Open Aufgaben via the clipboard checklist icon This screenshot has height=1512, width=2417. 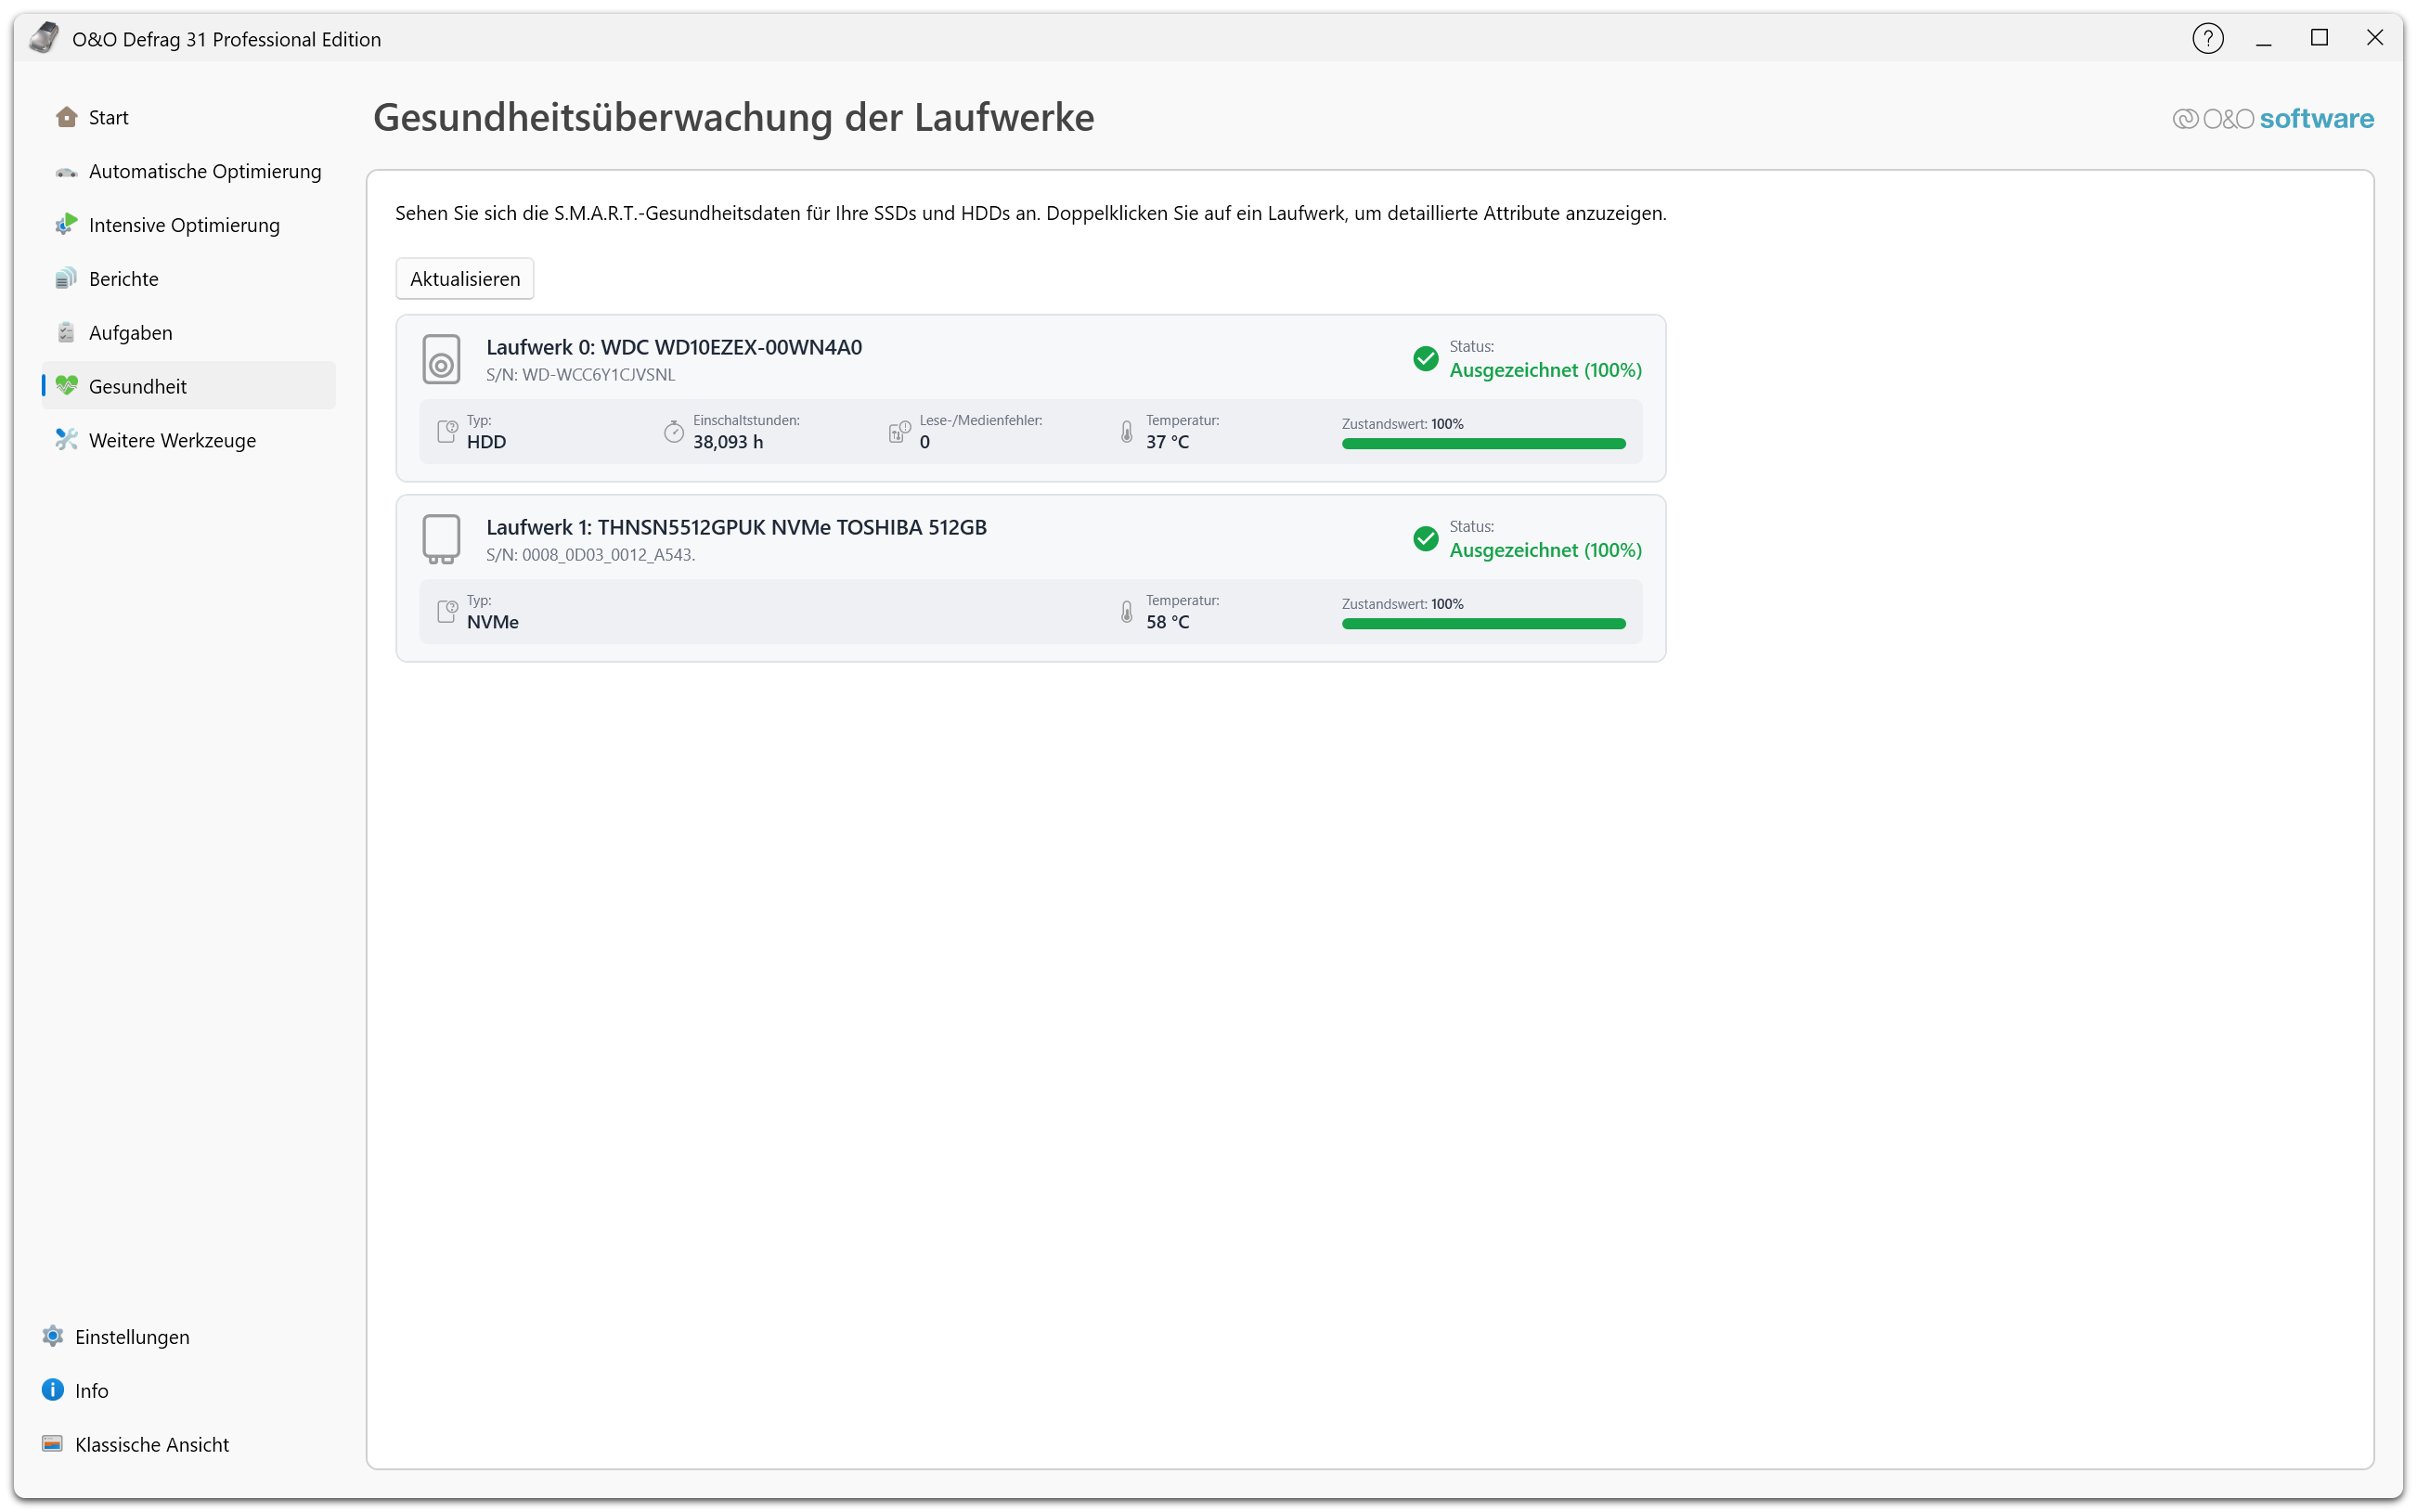click(65, 332)
